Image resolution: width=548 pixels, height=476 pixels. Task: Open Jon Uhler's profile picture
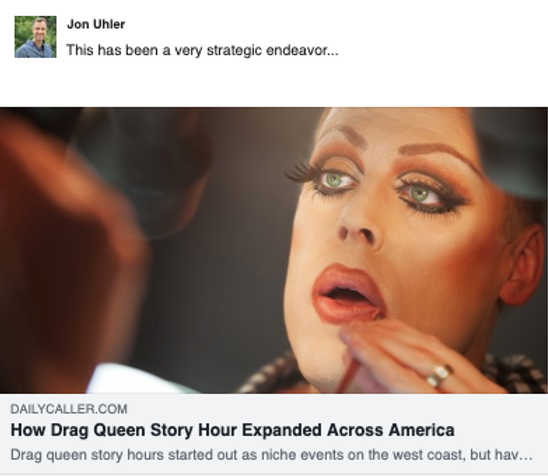[x=35, y=37]
